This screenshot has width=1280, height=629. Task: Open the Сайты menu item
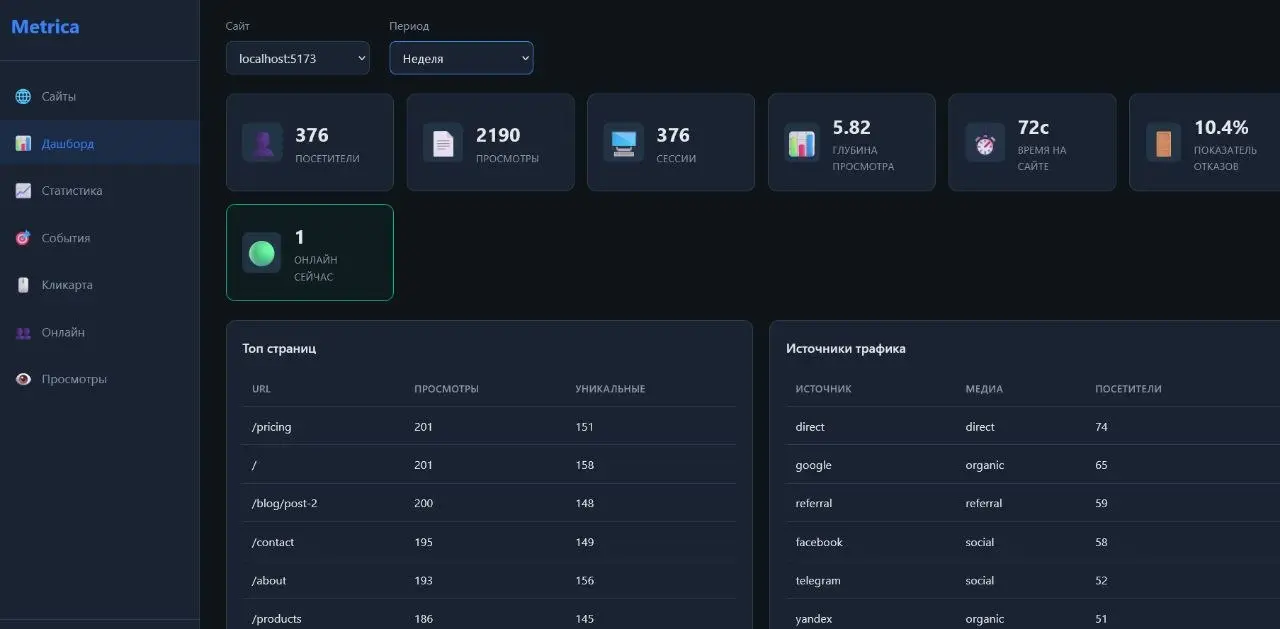click(100, 97)
